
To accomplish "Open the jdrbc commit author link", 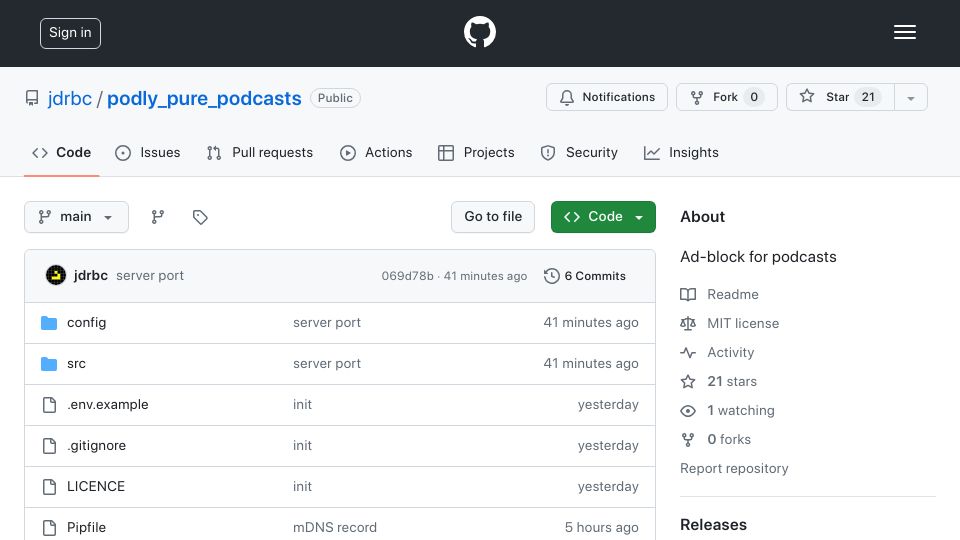I will tap(91, 276).
